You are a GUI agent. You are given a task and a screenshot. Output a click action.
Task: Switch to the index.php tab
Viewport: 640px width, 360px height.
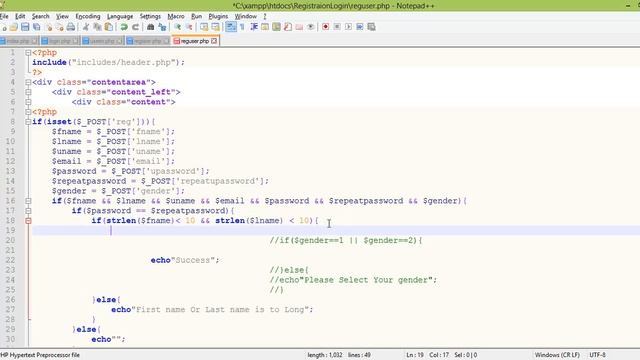[19, 41]
